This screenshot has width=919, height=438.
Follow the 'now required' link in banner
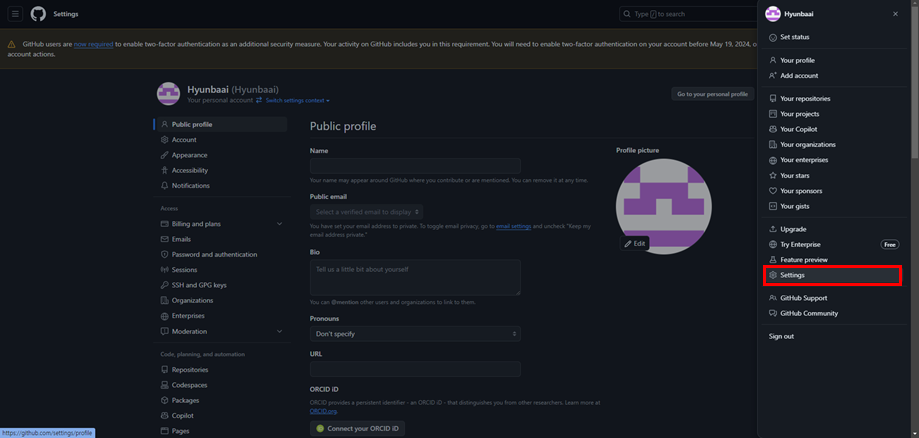pos(93,44)
